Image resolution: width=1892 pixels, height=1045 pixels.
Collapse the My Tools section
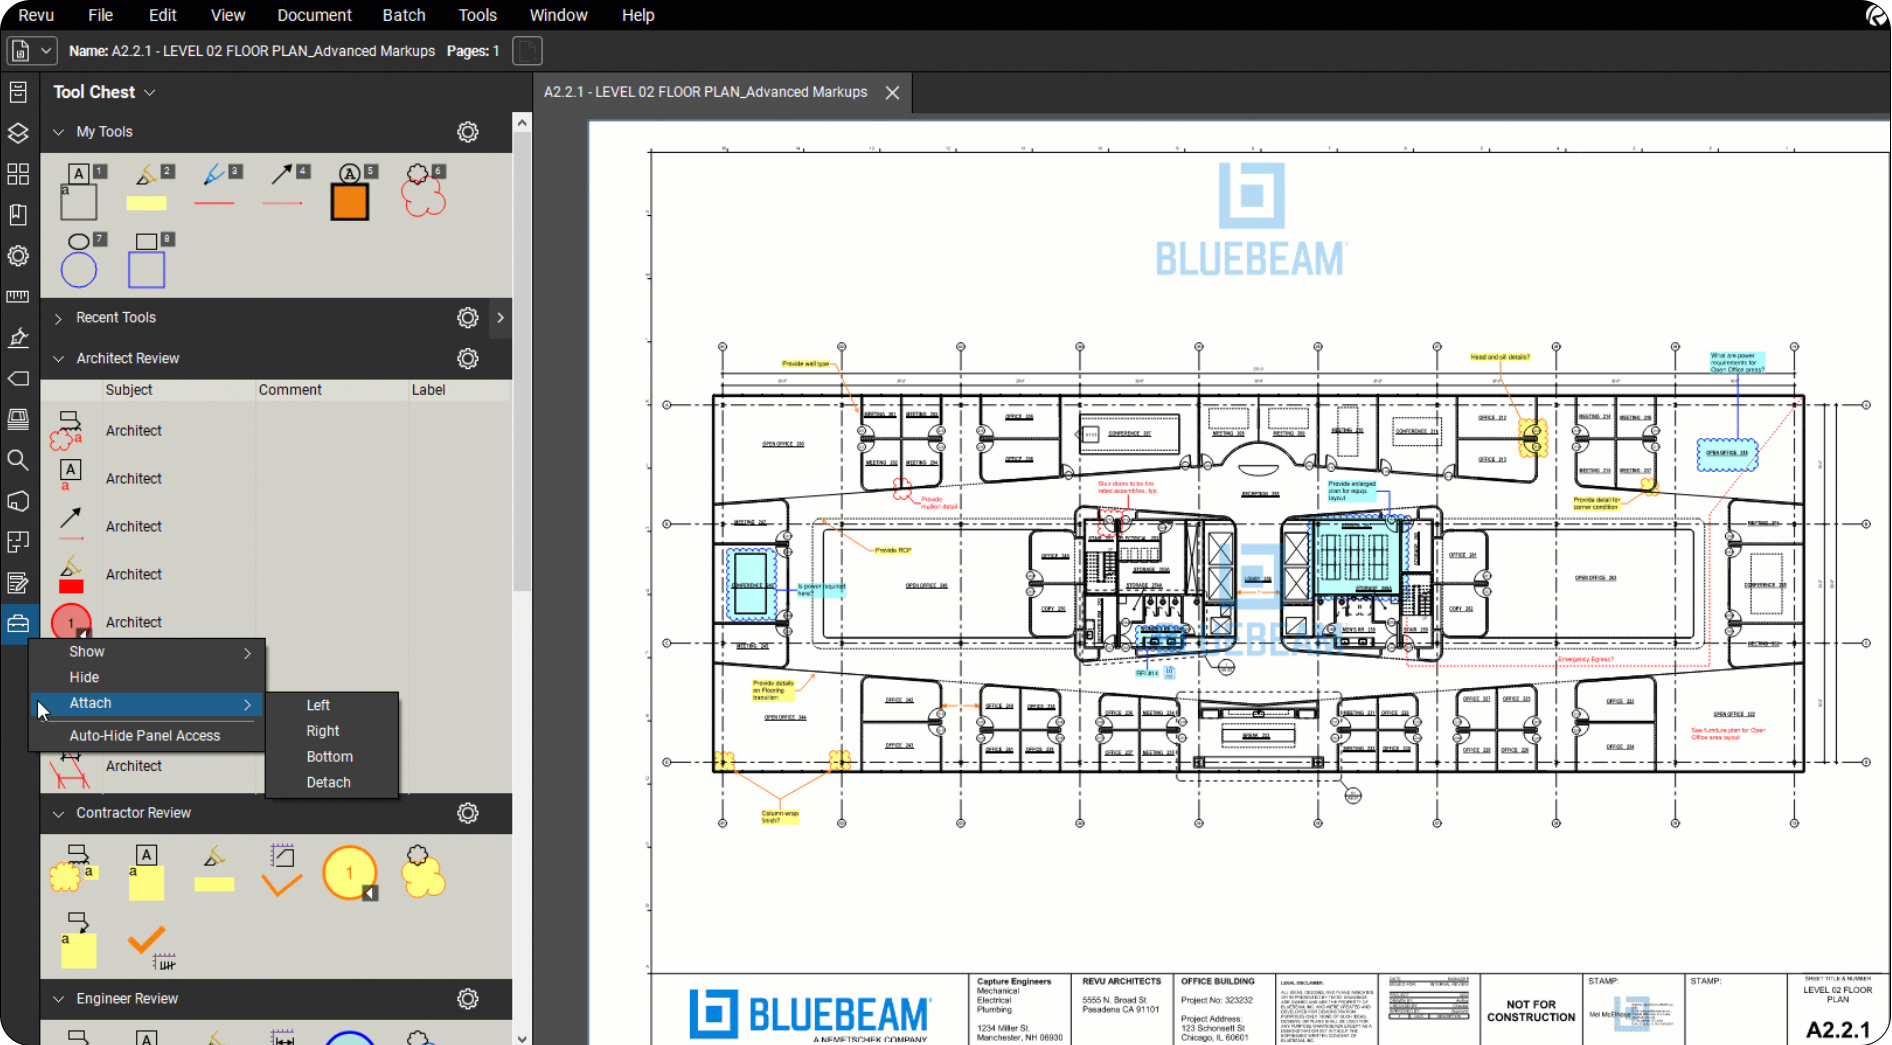coord(58,132)
